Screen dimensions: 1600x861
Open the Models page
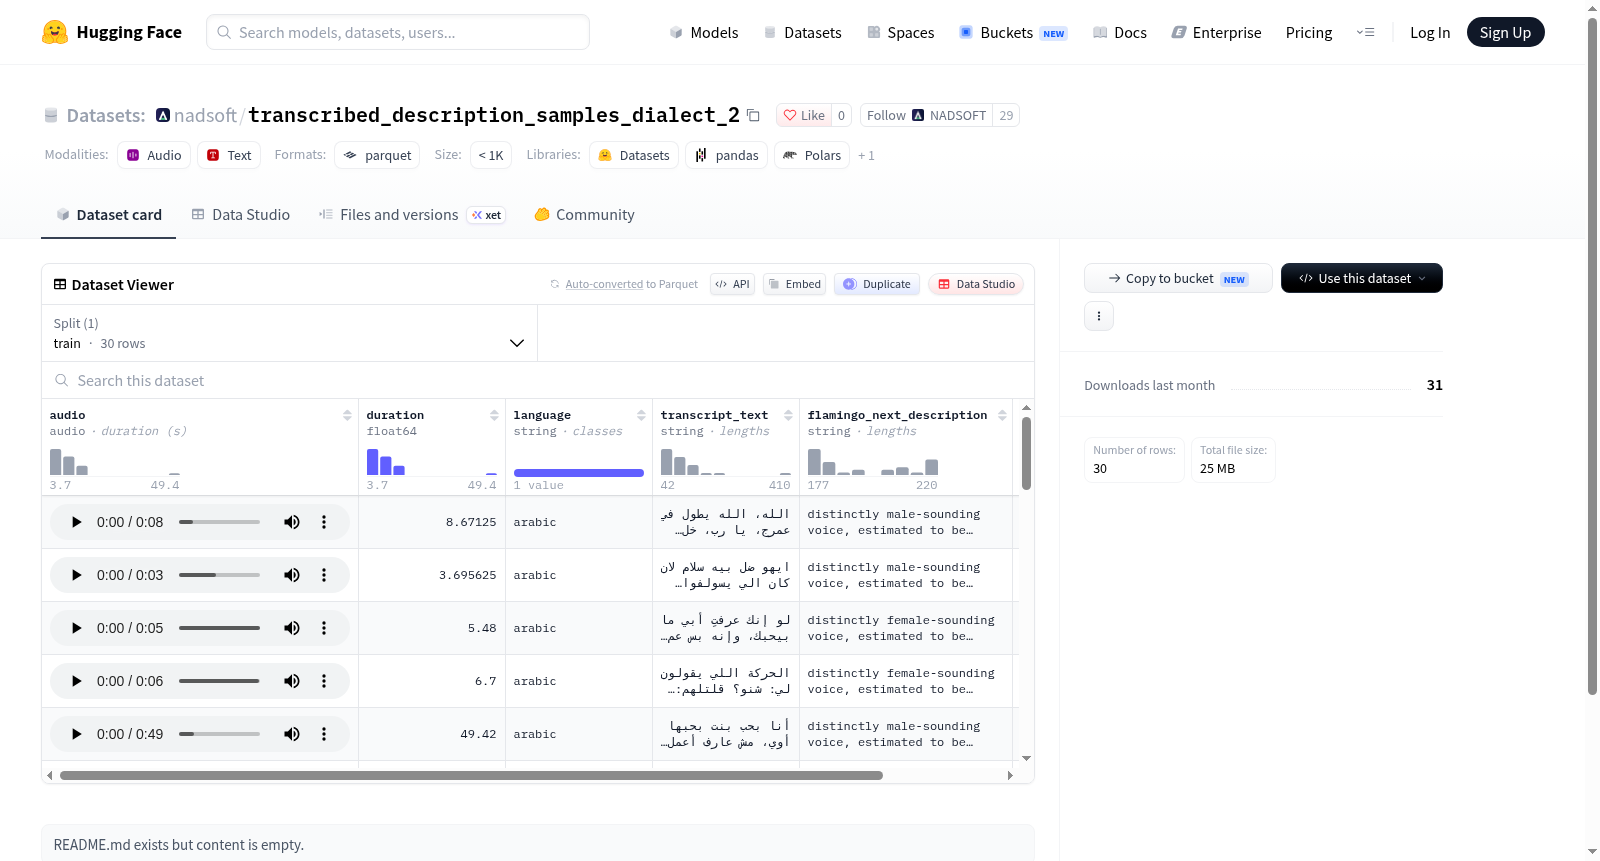(704, 32)
